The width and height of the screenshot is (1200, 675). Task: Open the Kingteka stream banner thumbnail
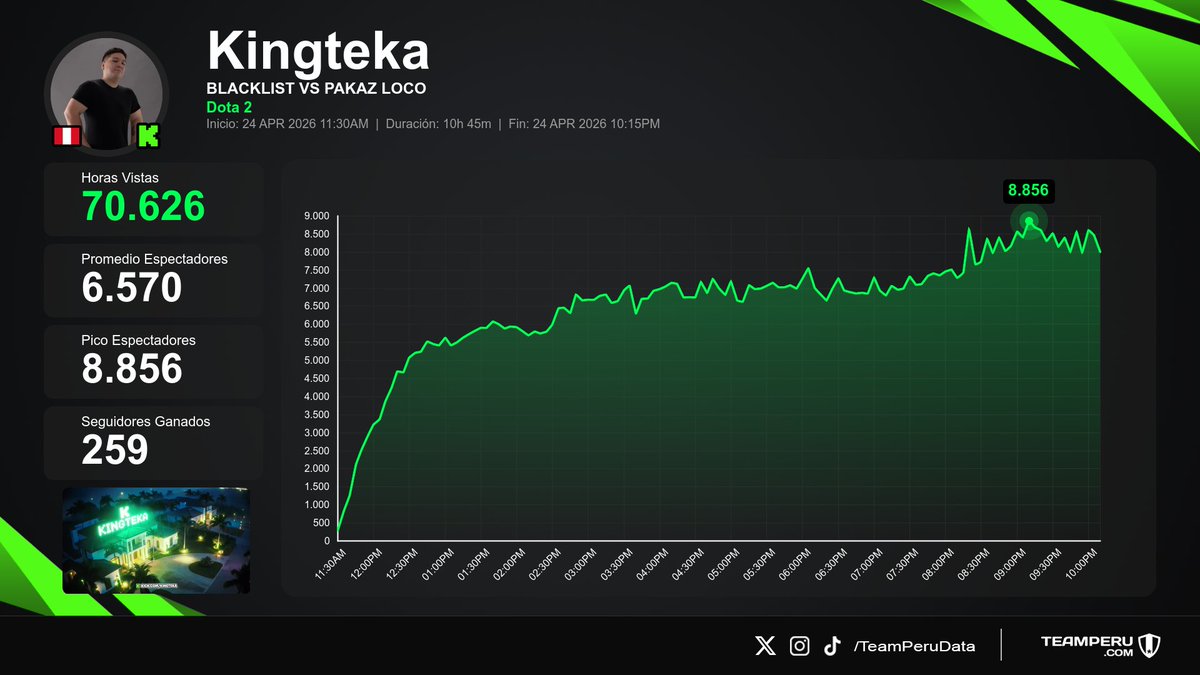point(156,540)
